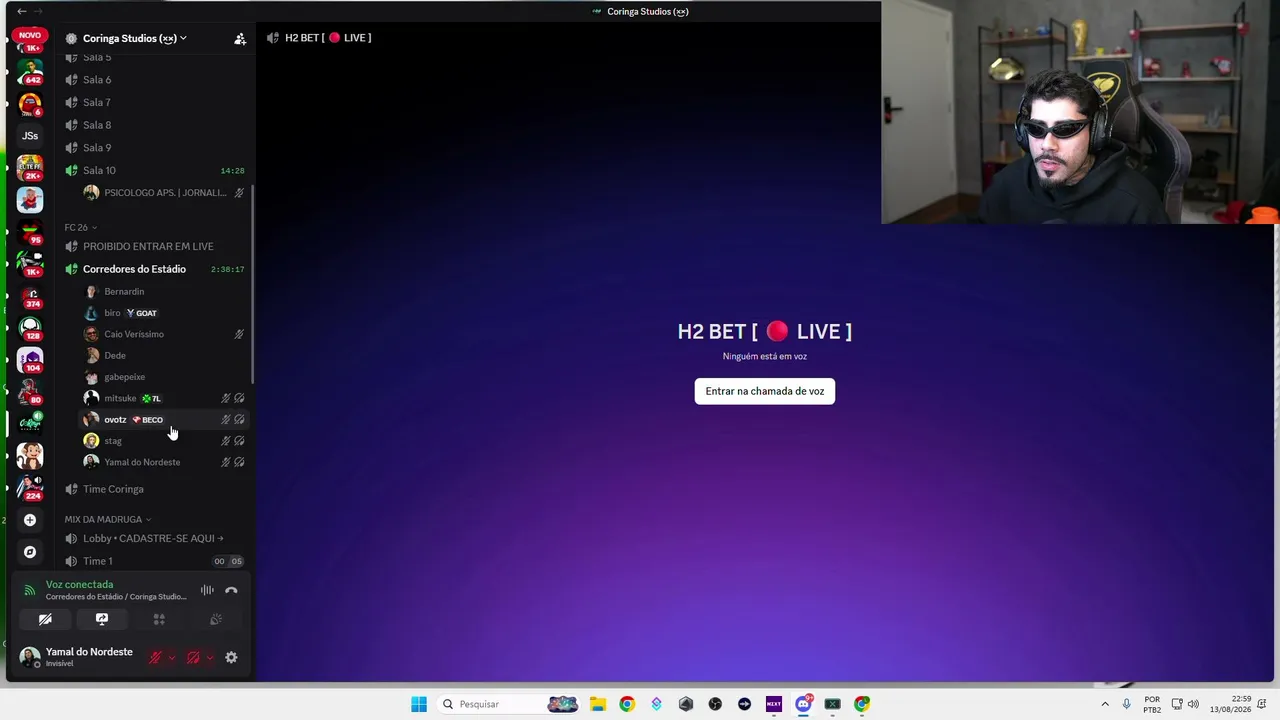Click the channel list scrollbar
The image size is (1280, 720).
click(x=252, y=285)
